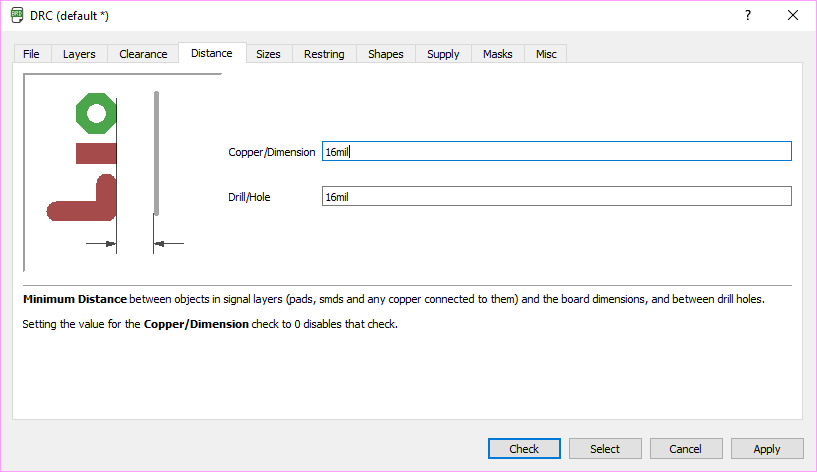Focus the Drill/Hole value field
The width and height of the screenshot is (817, 472).
(556, 196)
